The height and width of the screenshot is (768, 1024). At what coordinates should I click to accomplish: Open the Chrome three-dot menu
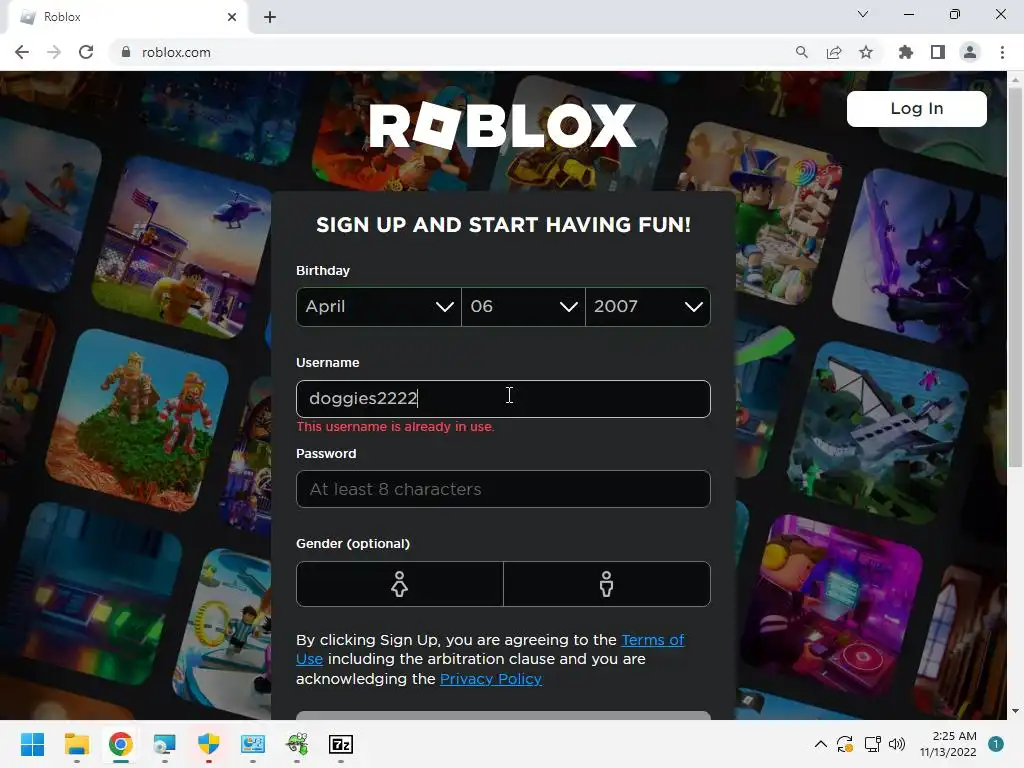coord(1002,52)
